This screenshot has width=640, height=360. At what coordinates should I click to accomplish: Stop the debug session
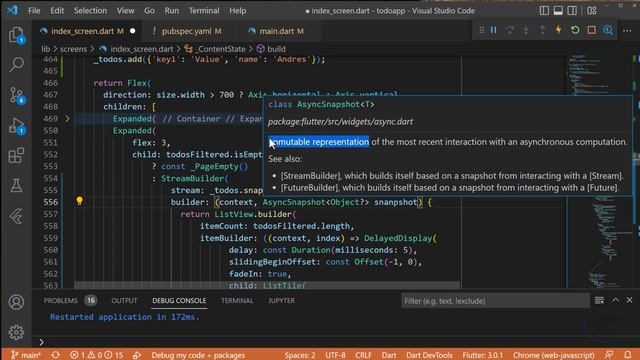(x=591, y=30)
